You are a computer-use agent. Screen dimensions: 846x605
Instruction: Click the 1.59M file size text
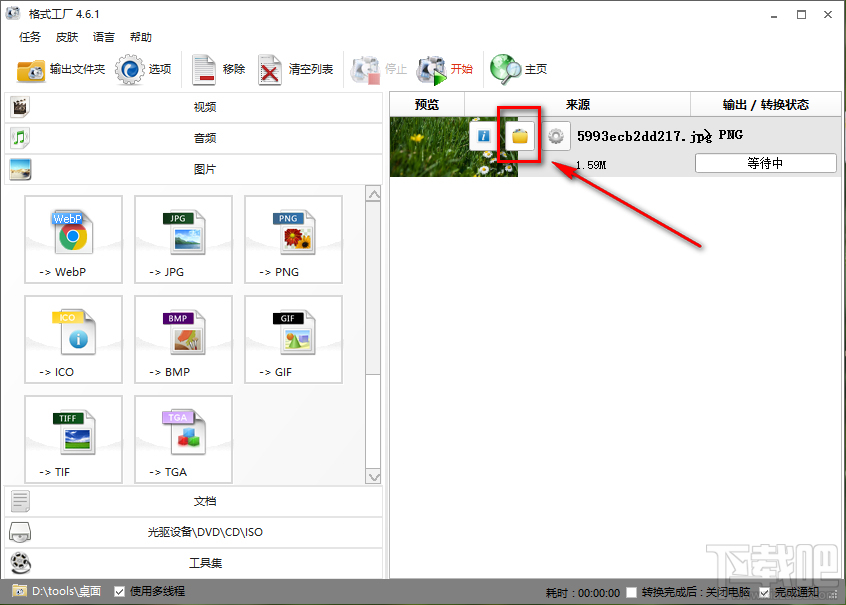tap(590, 165)
